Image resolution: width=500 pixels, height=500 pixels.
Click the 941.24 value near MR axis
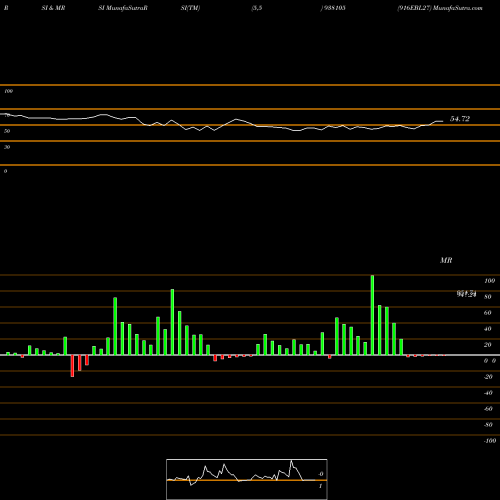(x=466, y=294)
